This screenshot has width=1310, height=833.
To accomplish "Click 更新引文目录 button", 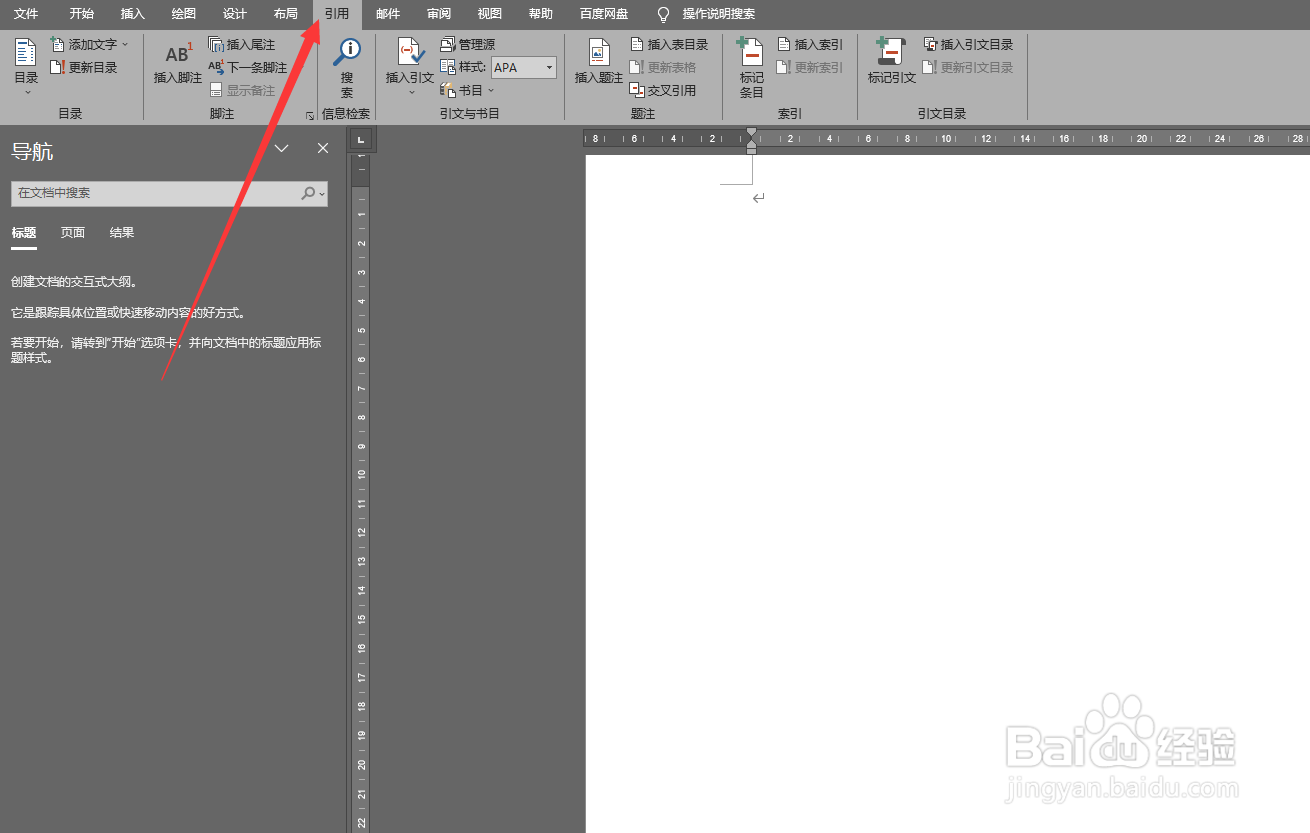I will coord(968,67).
